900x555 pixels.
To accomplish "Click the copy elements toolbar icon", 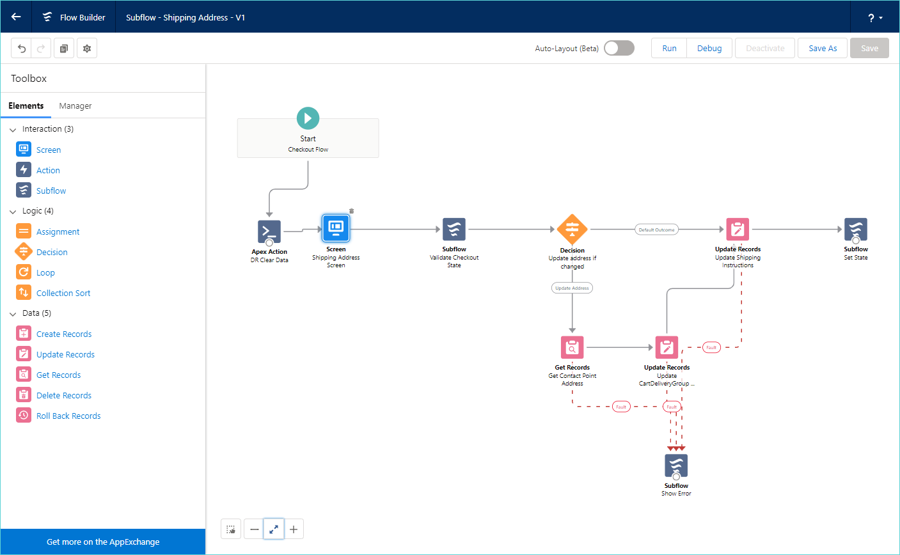I will tap(64, 48).
